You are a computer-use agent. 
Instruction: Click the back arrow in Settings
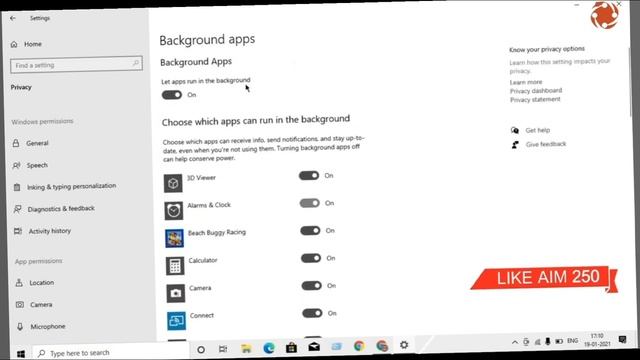pos(13,18)
